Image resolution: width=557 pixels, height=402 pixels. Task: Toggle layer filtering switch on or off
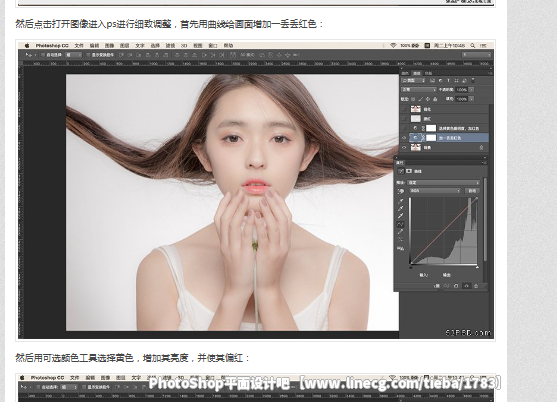(473, 80)
